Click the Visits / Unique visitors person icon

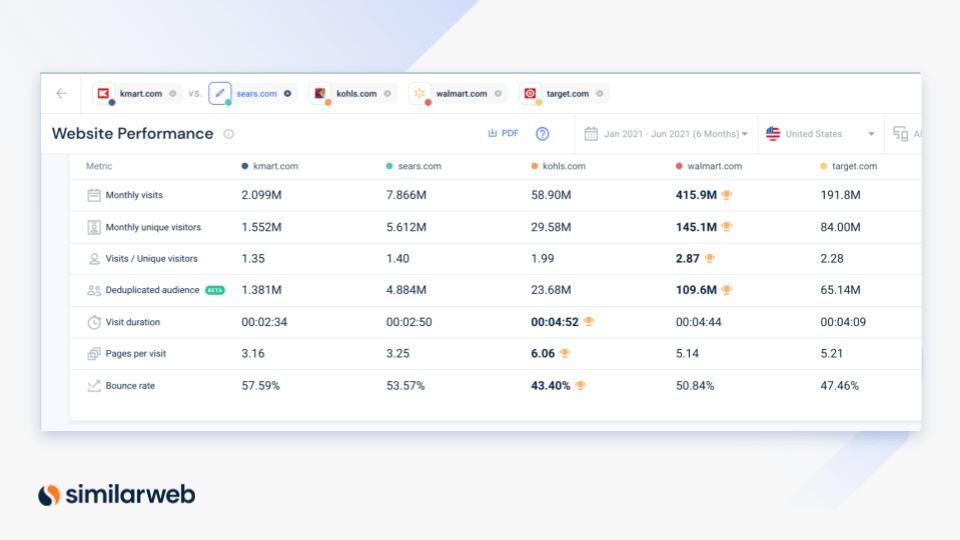[x=94, y=259]
